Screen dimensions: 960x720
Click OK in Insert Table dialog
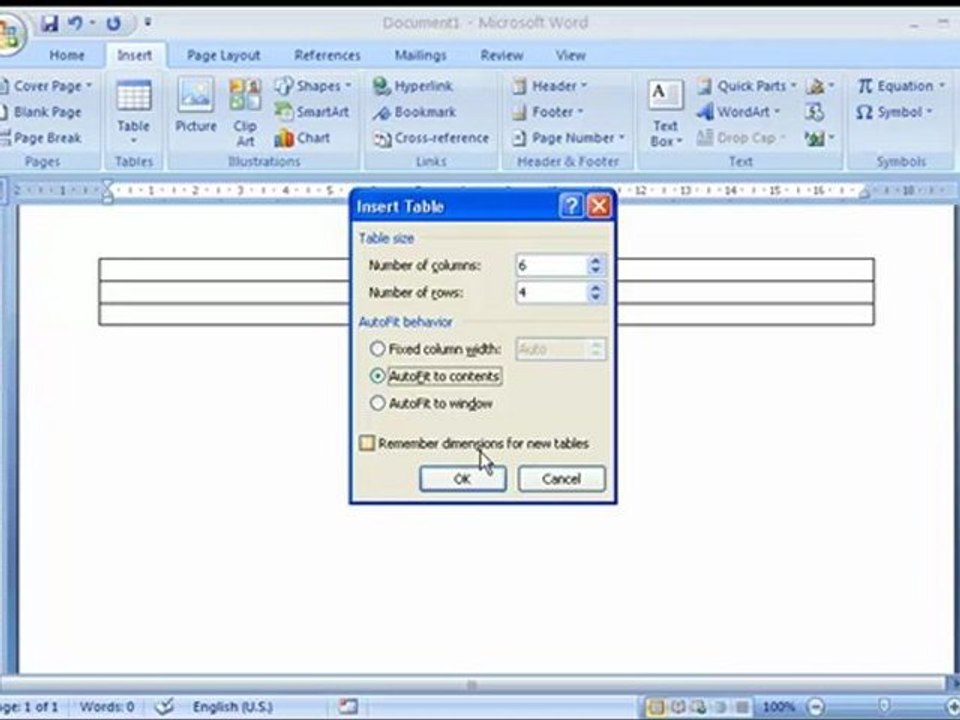tap(463, 479)
